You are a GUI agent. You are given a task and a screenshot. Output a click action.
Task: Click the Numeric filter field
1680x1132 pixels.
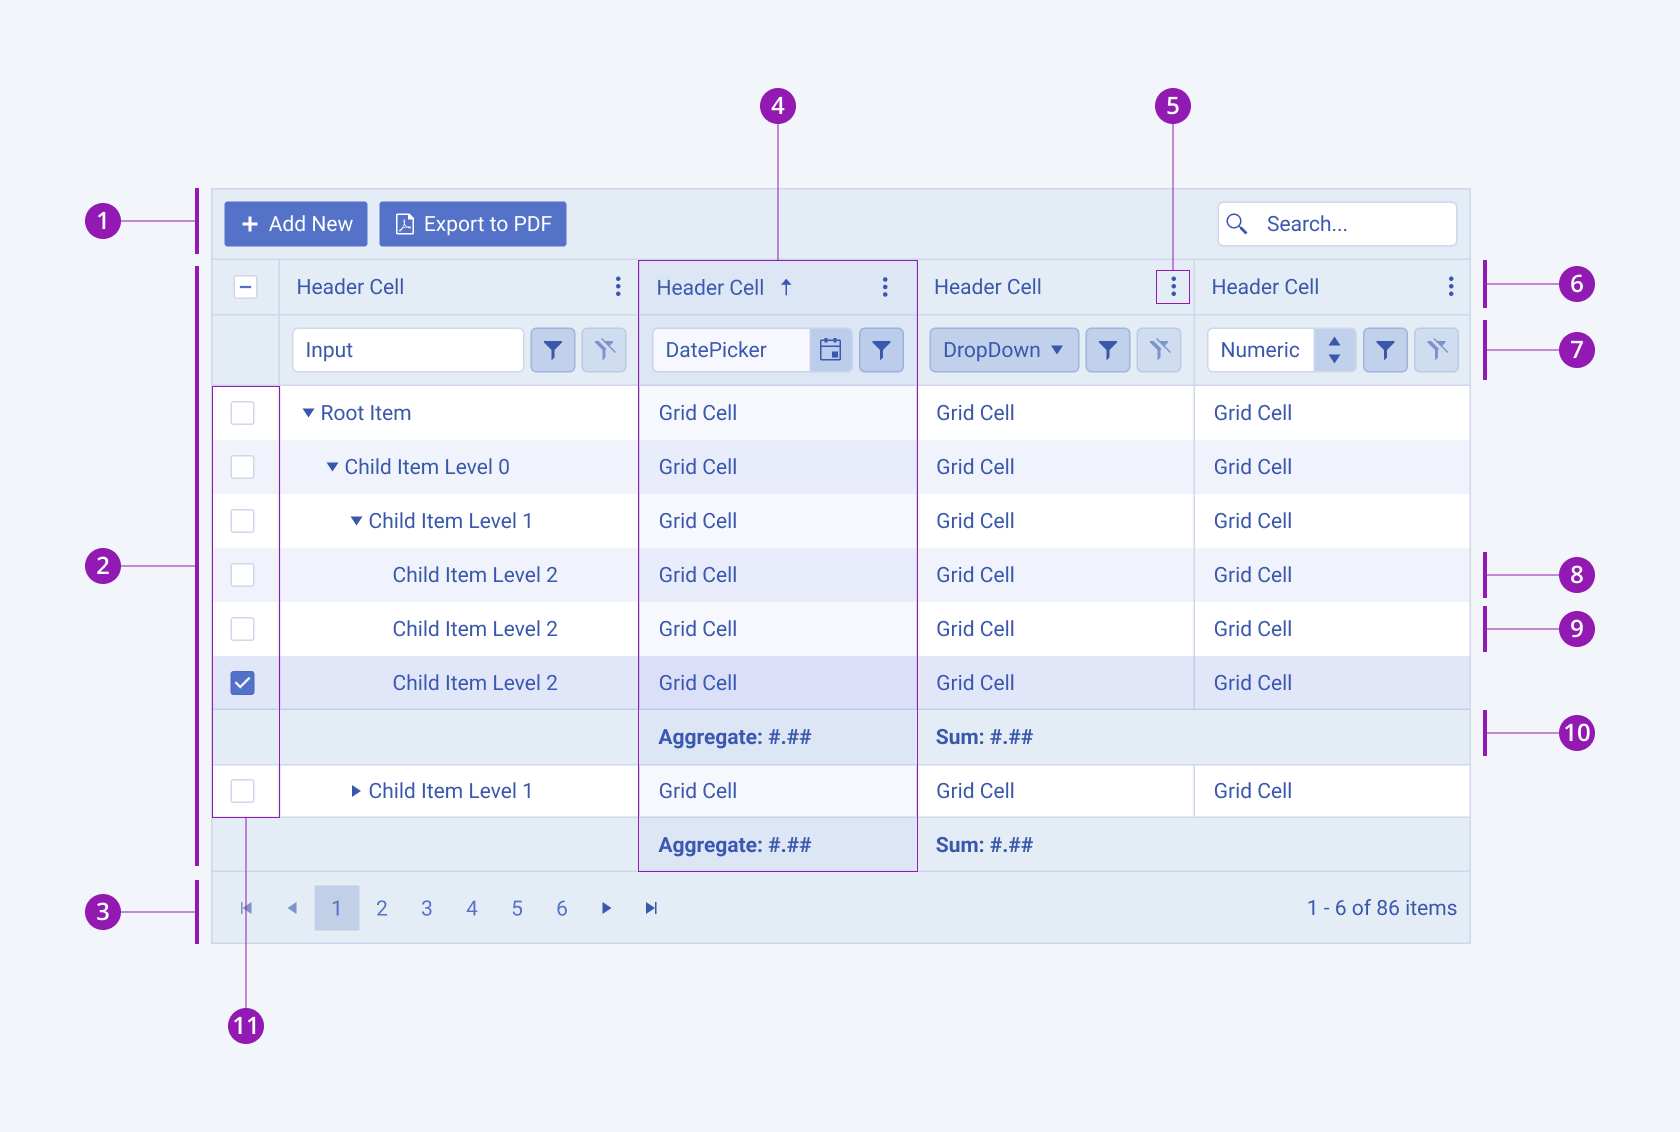tap(1260, 350)
